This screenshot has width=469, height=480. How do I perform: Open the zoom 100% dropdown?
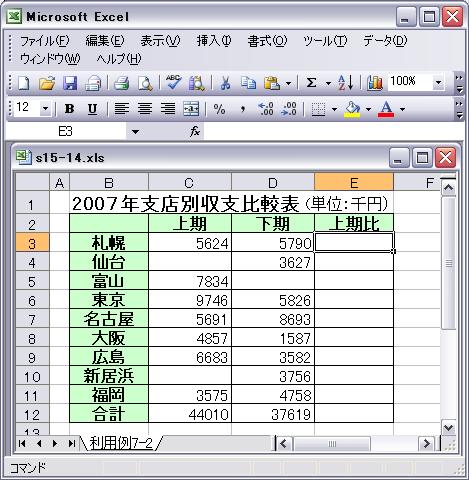(439, 82)
